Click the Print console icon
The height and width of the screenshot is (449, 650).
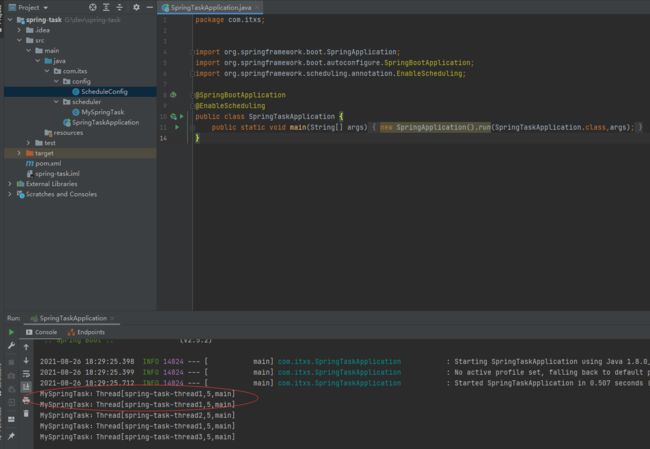tap(26, 400)
